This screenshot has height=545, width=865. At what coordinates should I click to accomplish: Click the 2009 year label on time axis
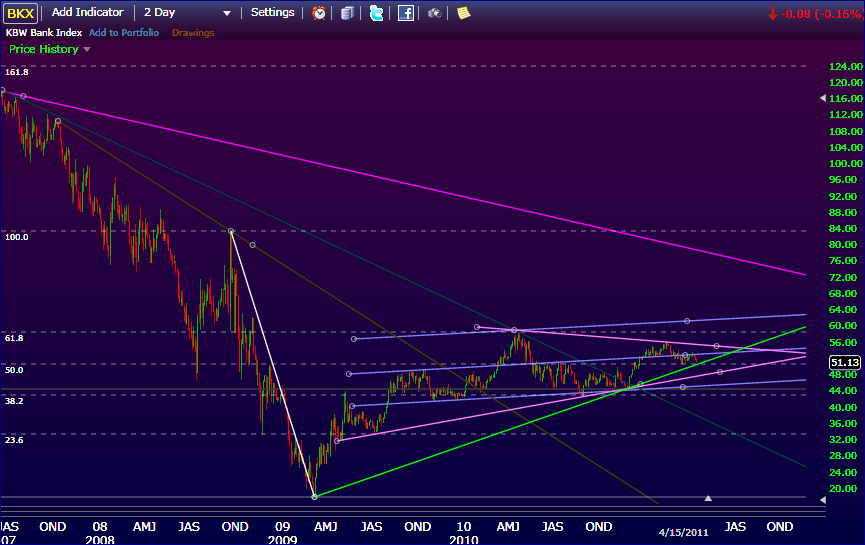tap(282, 539)
